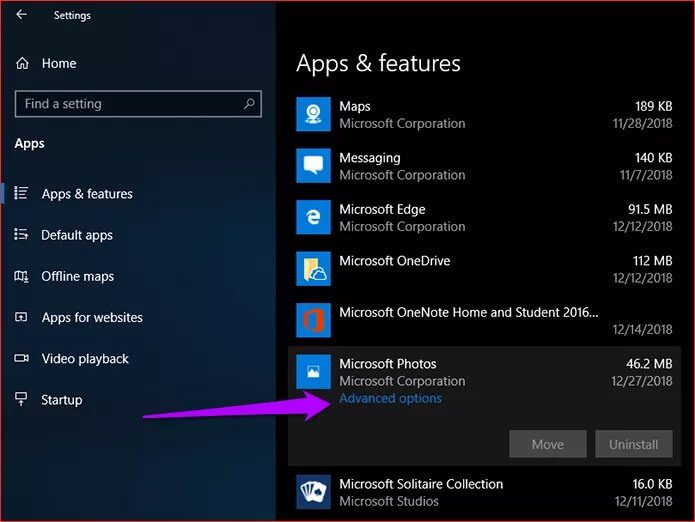The width and height of the screenshot is (695, 522).
Task: Click the 16.0 KB size value
Action: [x=652, y=484]
